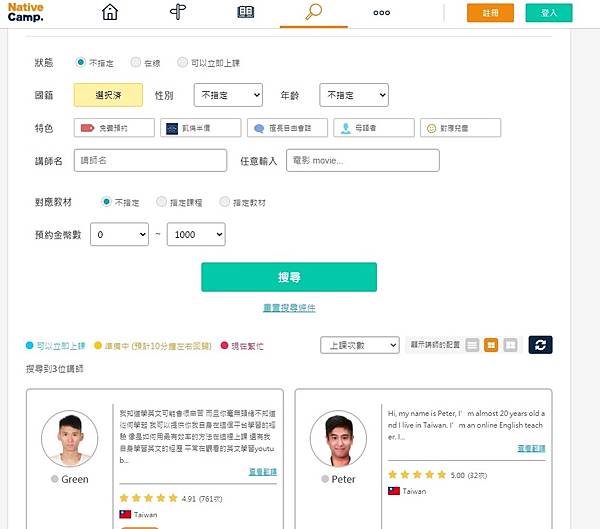Select 對應教材 不指定 radio button

coord(106,201)
